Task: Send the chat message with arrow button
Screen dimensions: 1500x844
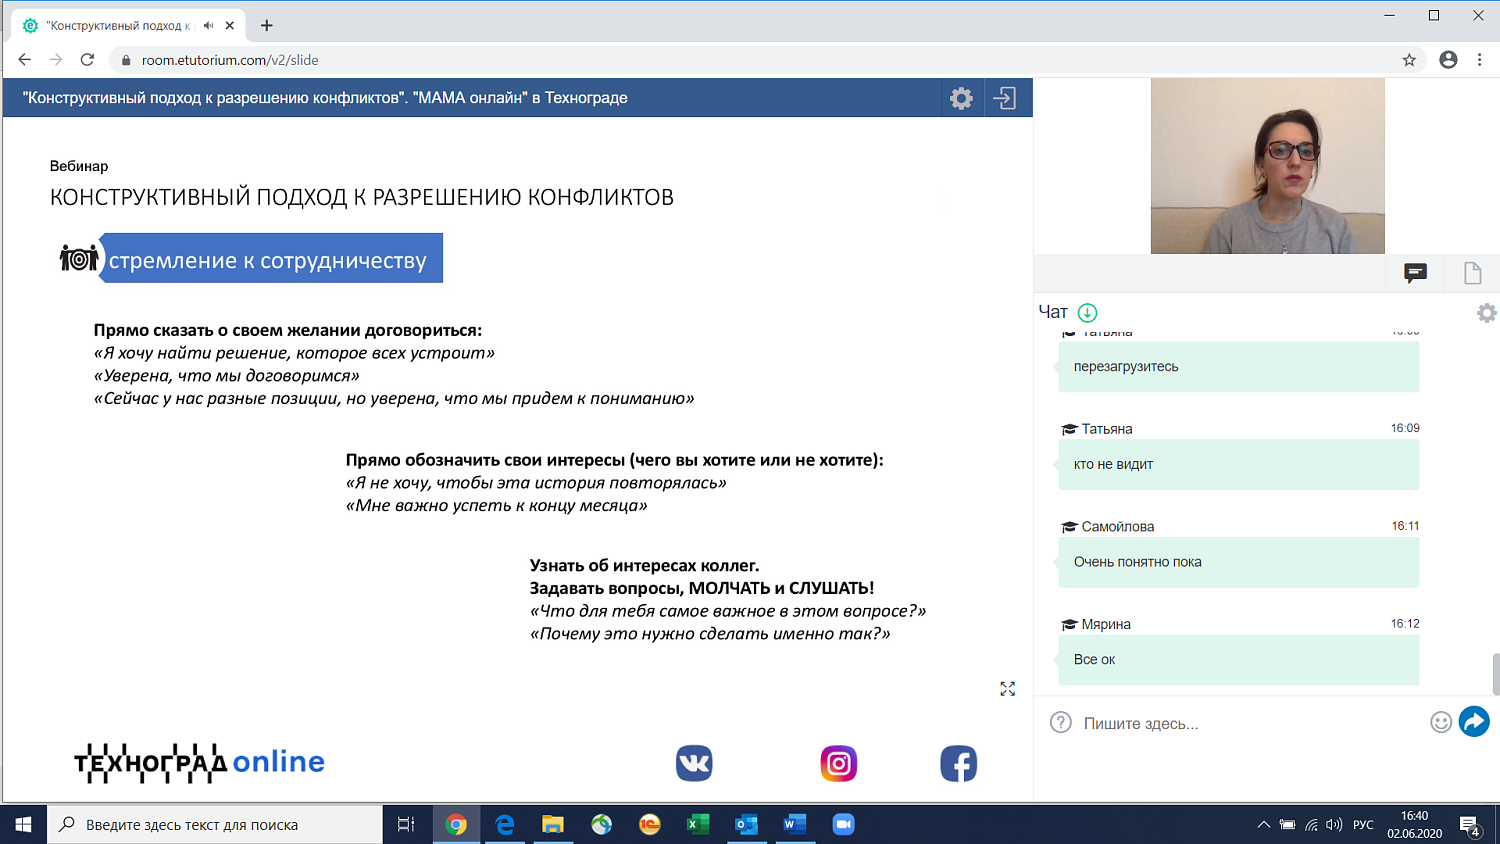Action: pyautogui.click(x=1474, y=721)
